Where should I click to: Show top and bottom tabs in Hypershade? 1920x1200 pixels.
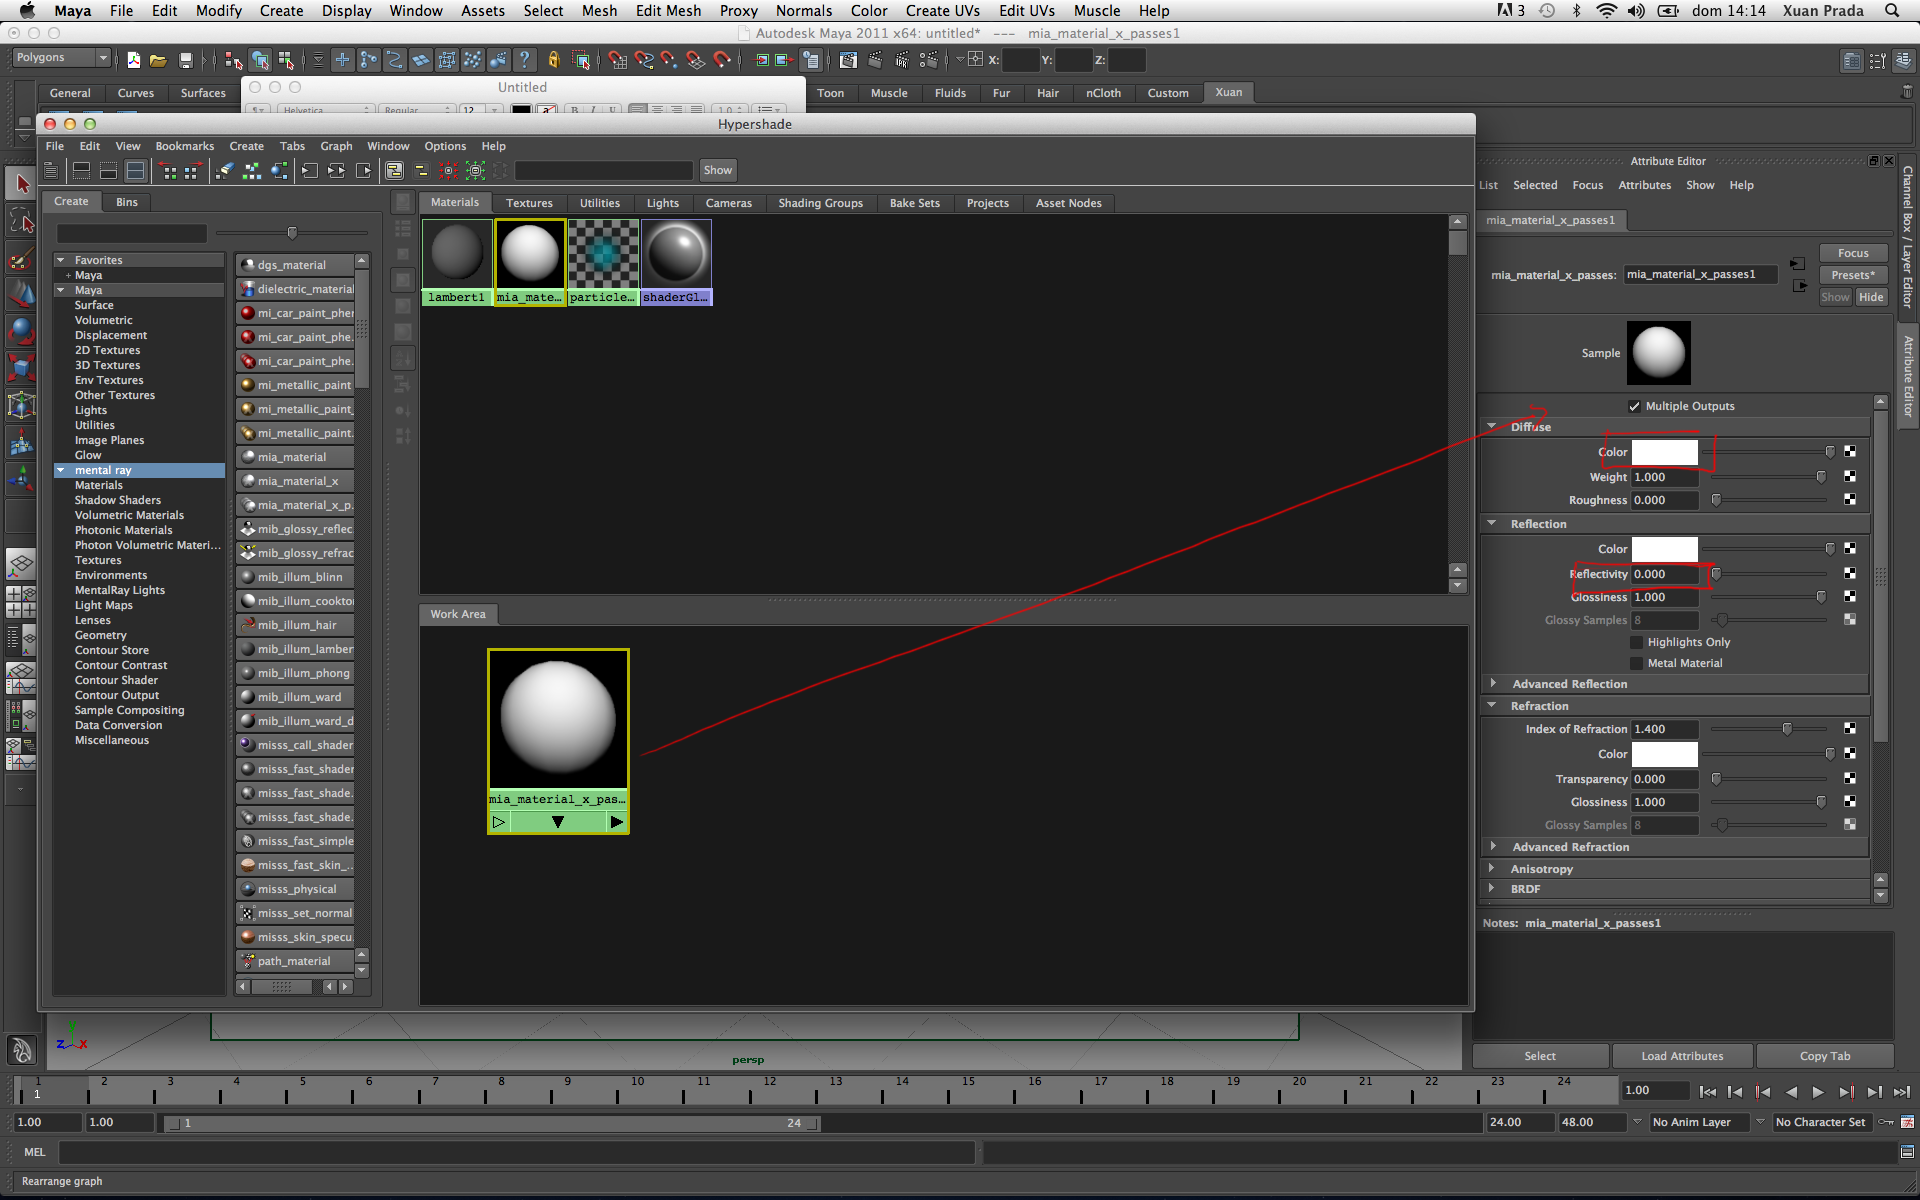click(x=135, y=171)
